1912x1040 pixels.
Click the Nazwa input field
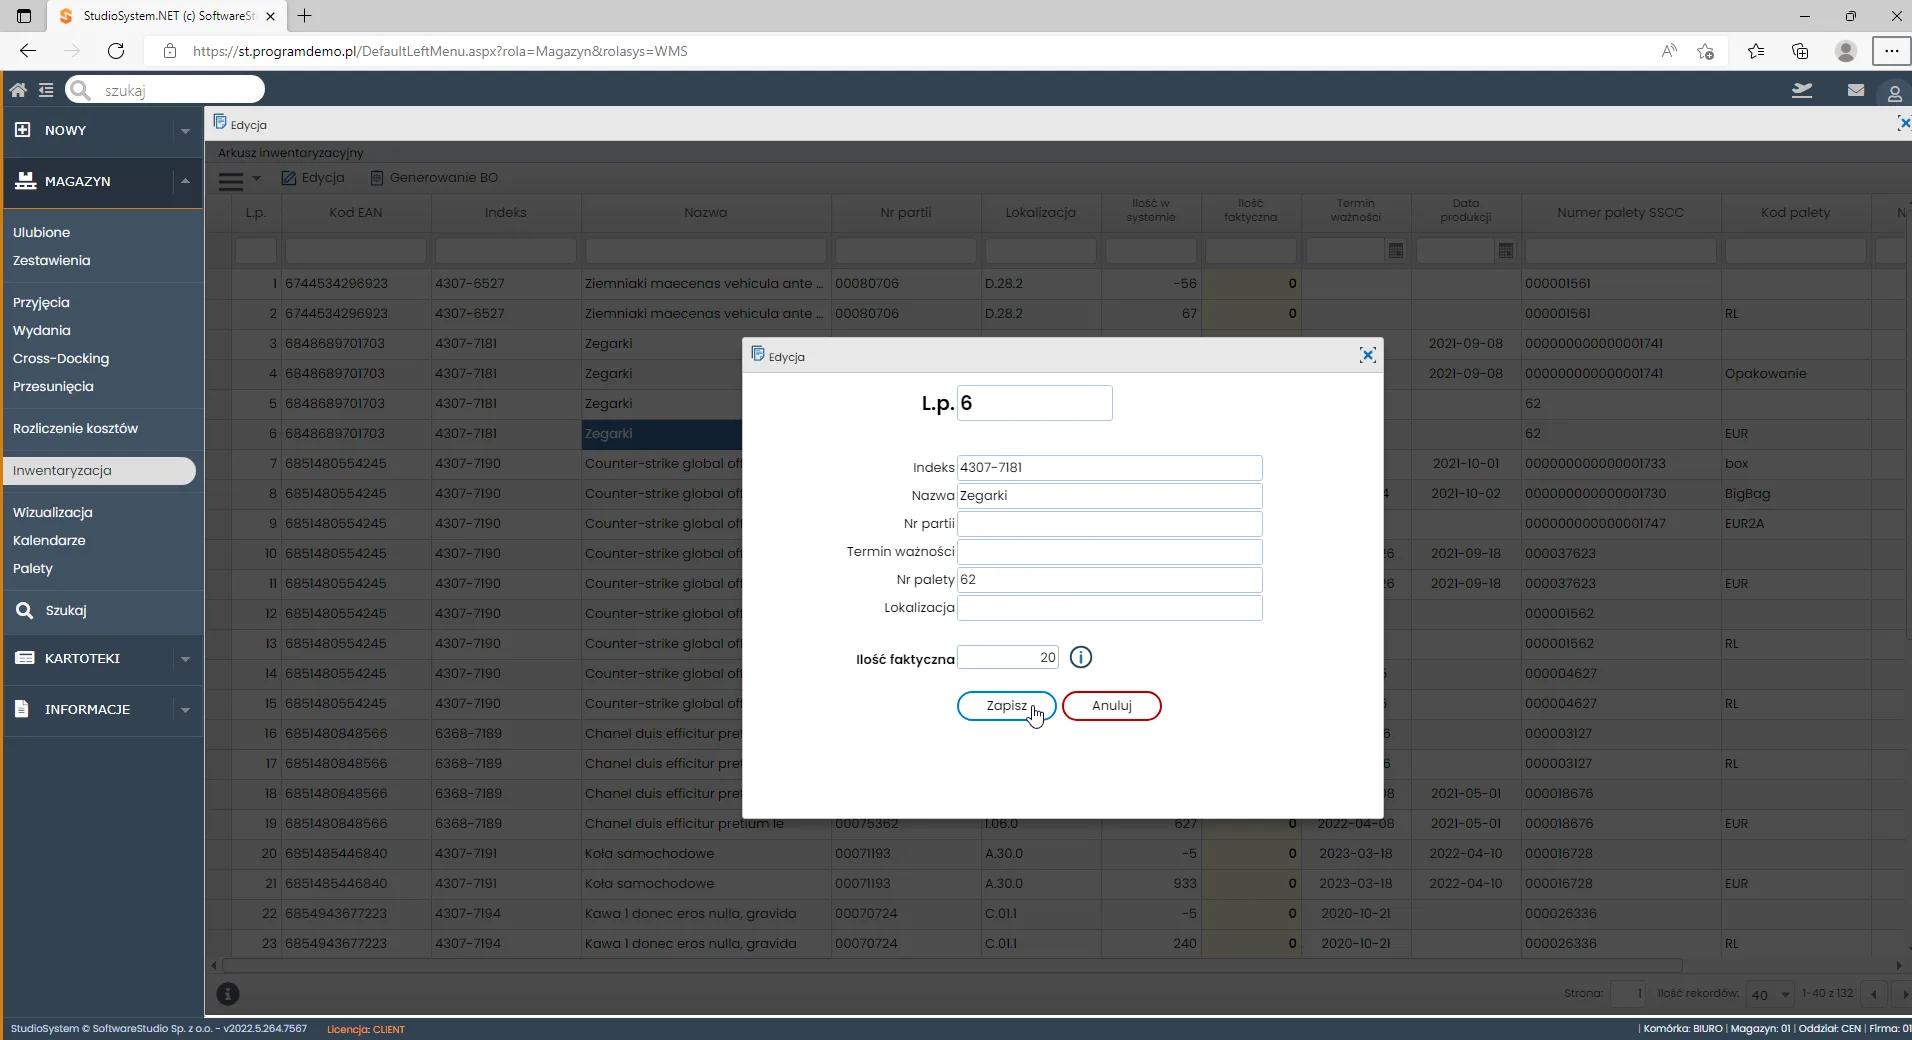point(1109,496)
